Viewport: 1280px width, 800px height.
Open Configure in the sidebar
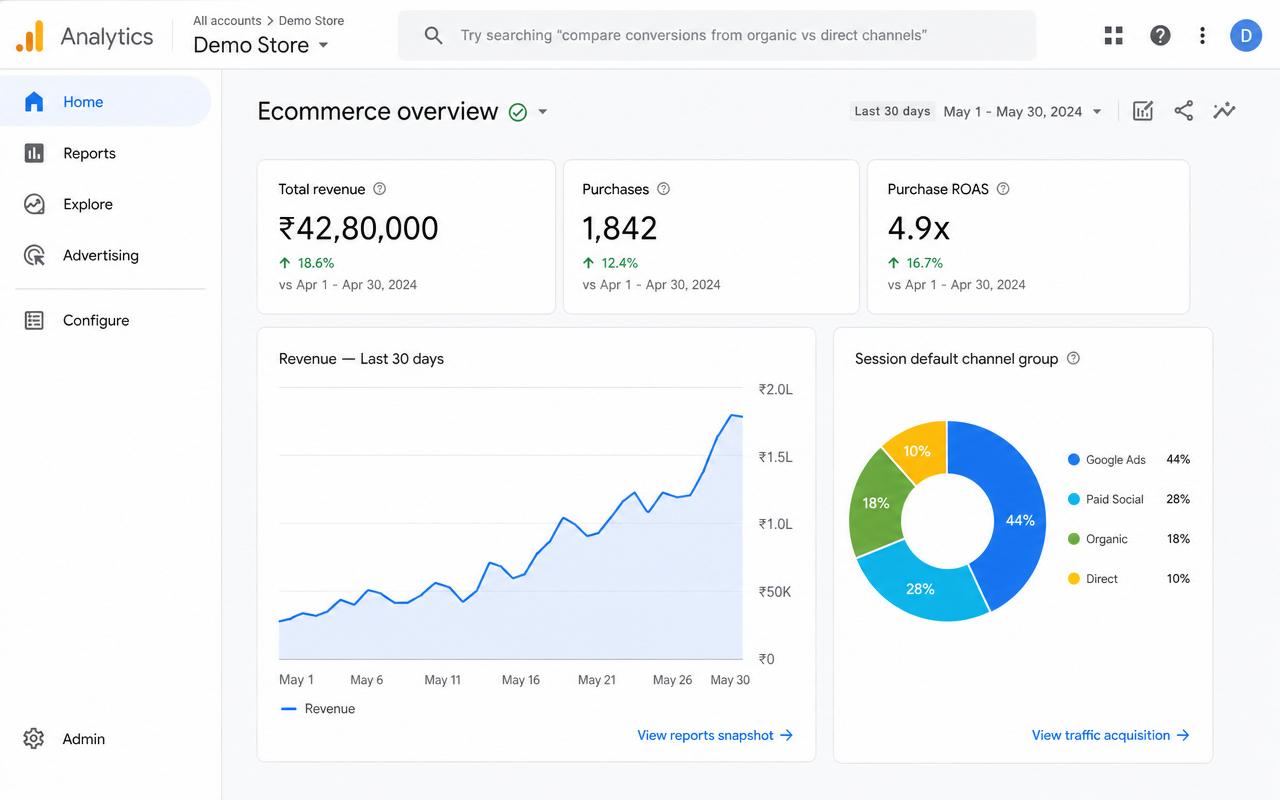[x=105, y=320]
